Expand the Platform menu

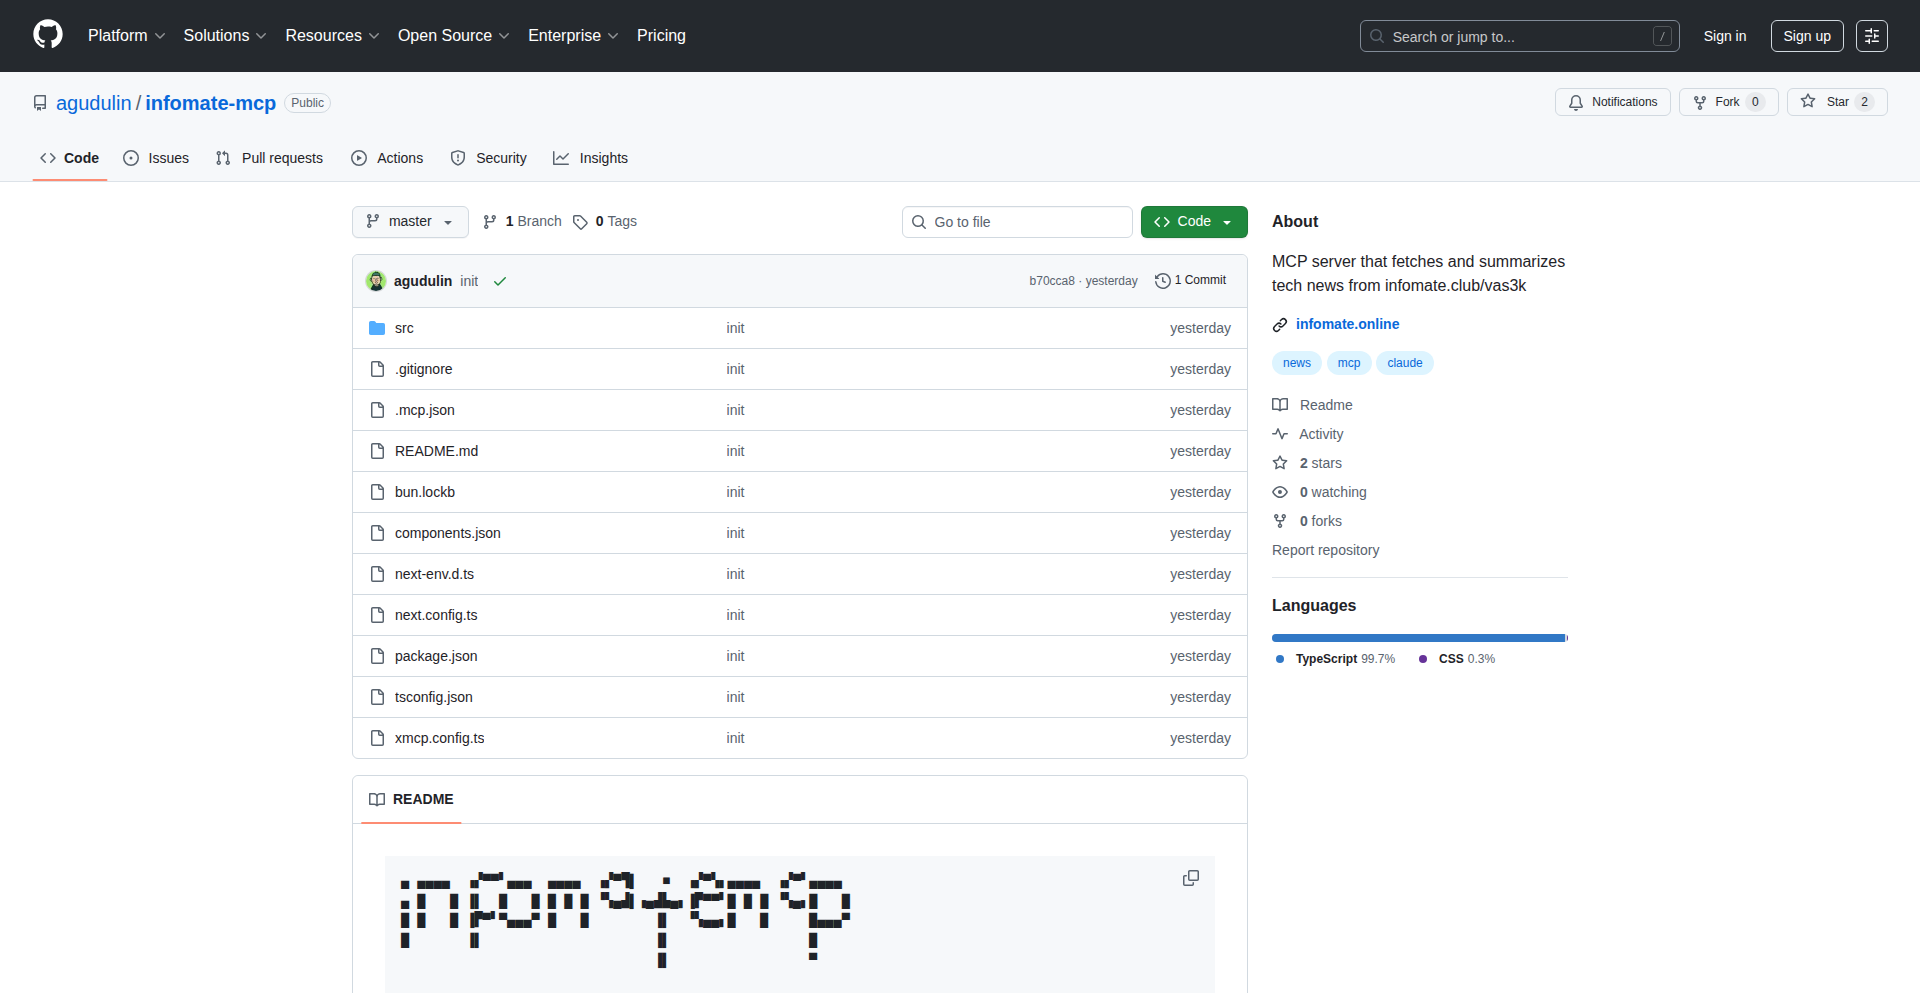pos(126,36)
